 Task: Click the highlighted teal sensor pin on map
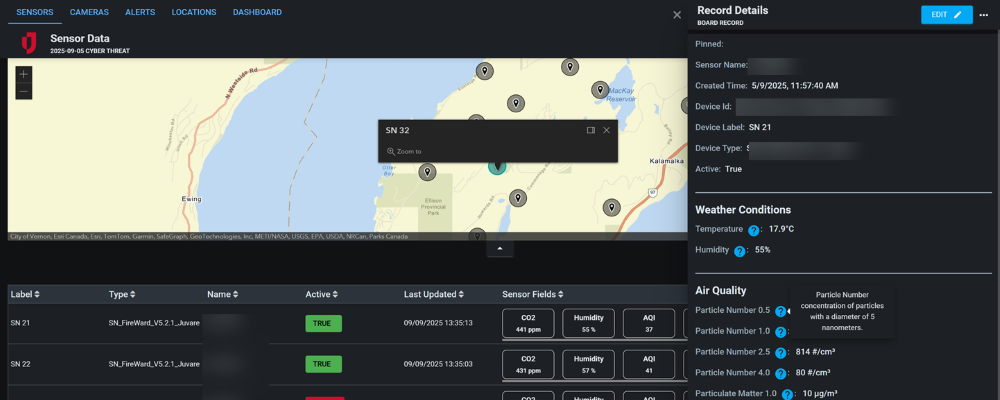coord(497,166)
